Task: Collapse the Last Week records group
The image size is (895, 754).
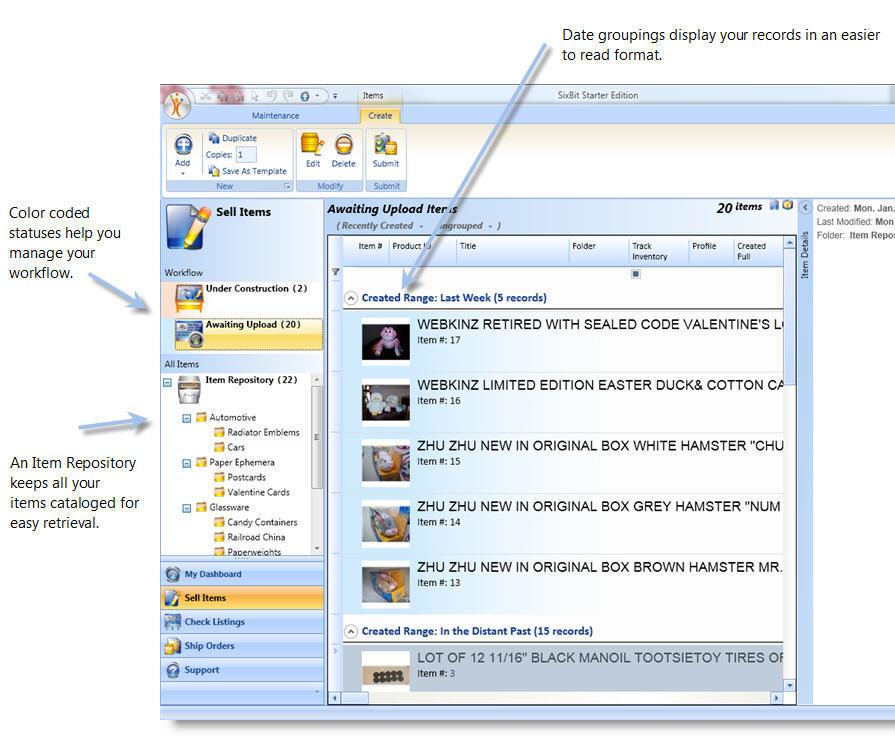Action: pyautogui.click(x=351, y=298)
